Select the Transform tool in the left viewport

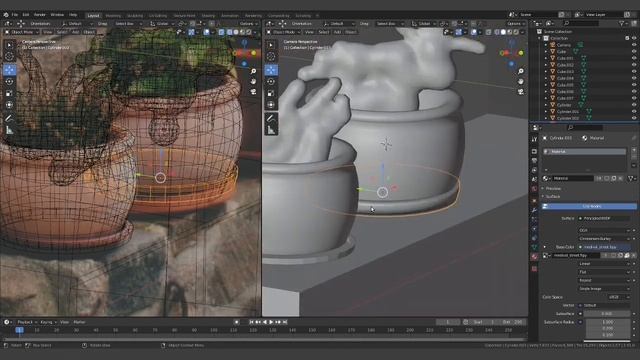9,105
